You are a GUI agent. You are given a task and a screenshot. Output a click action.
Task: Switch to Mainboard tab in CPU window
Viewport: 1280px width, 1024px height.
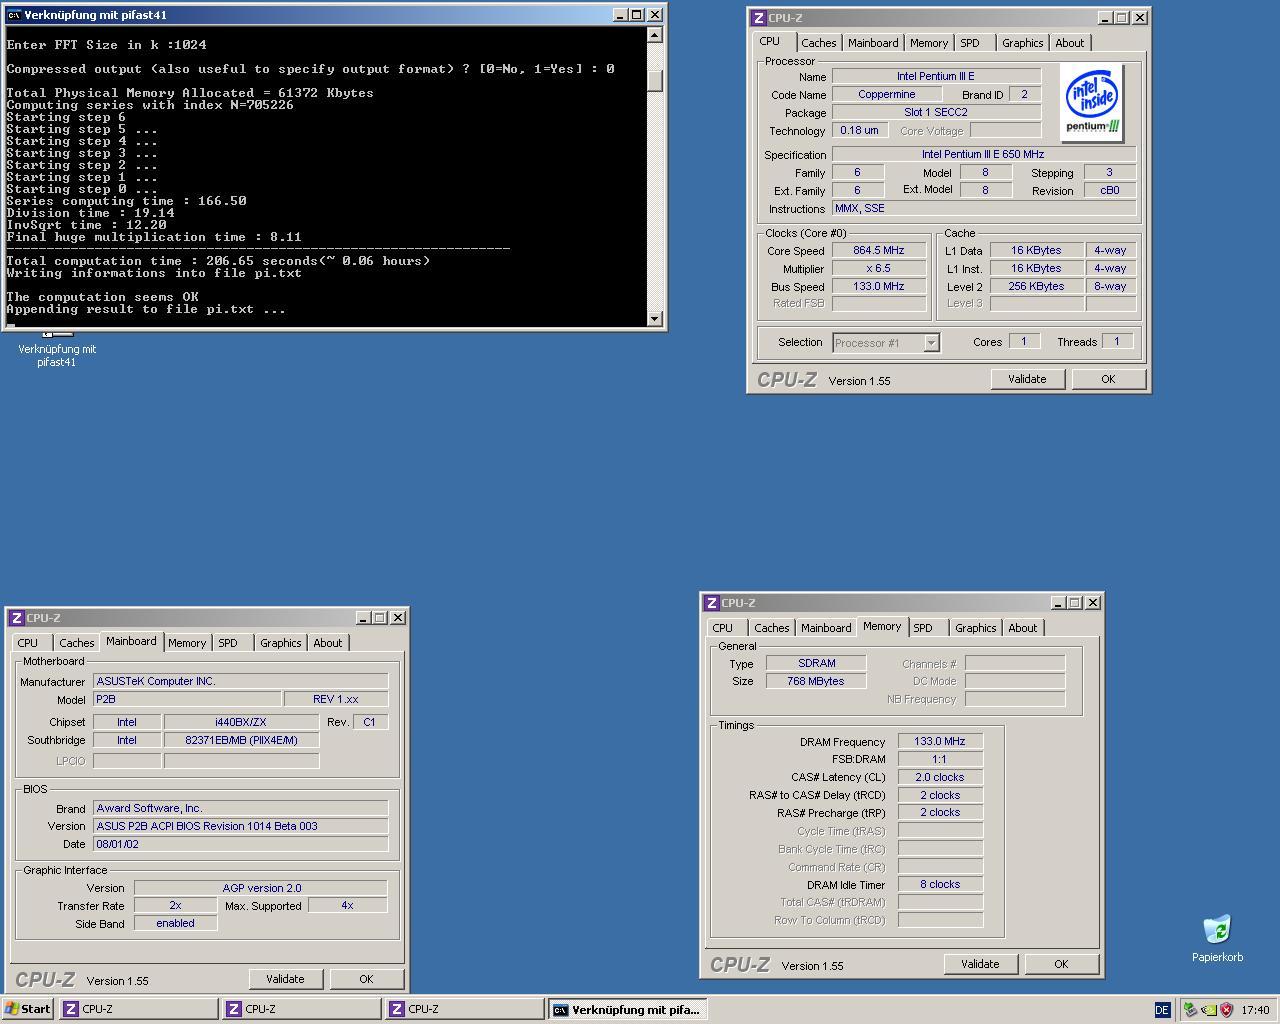[873, 43]
